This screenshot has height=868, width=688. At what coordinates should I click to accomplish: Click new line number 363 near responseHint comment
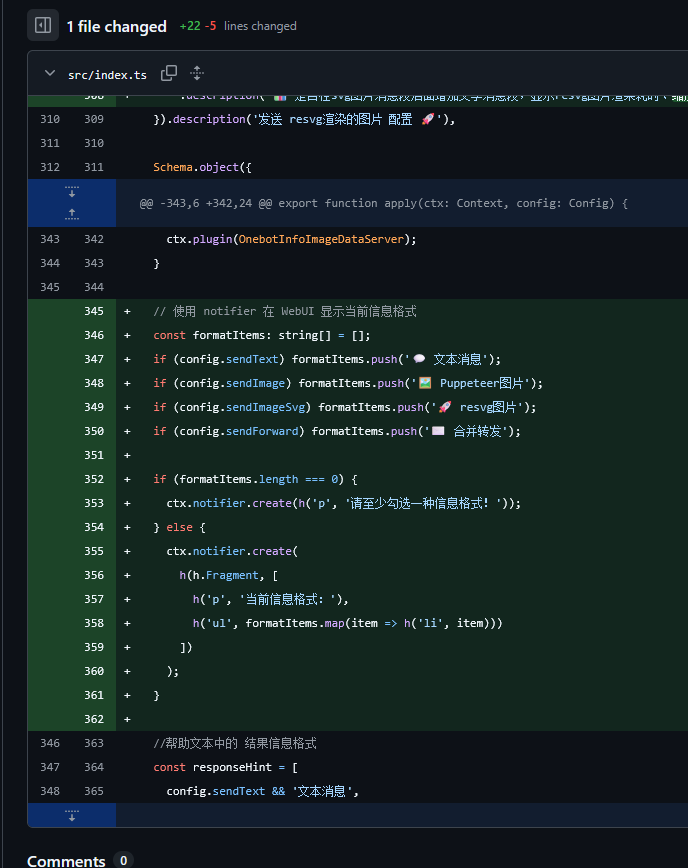pyautogui.click(x=94, y=743)
